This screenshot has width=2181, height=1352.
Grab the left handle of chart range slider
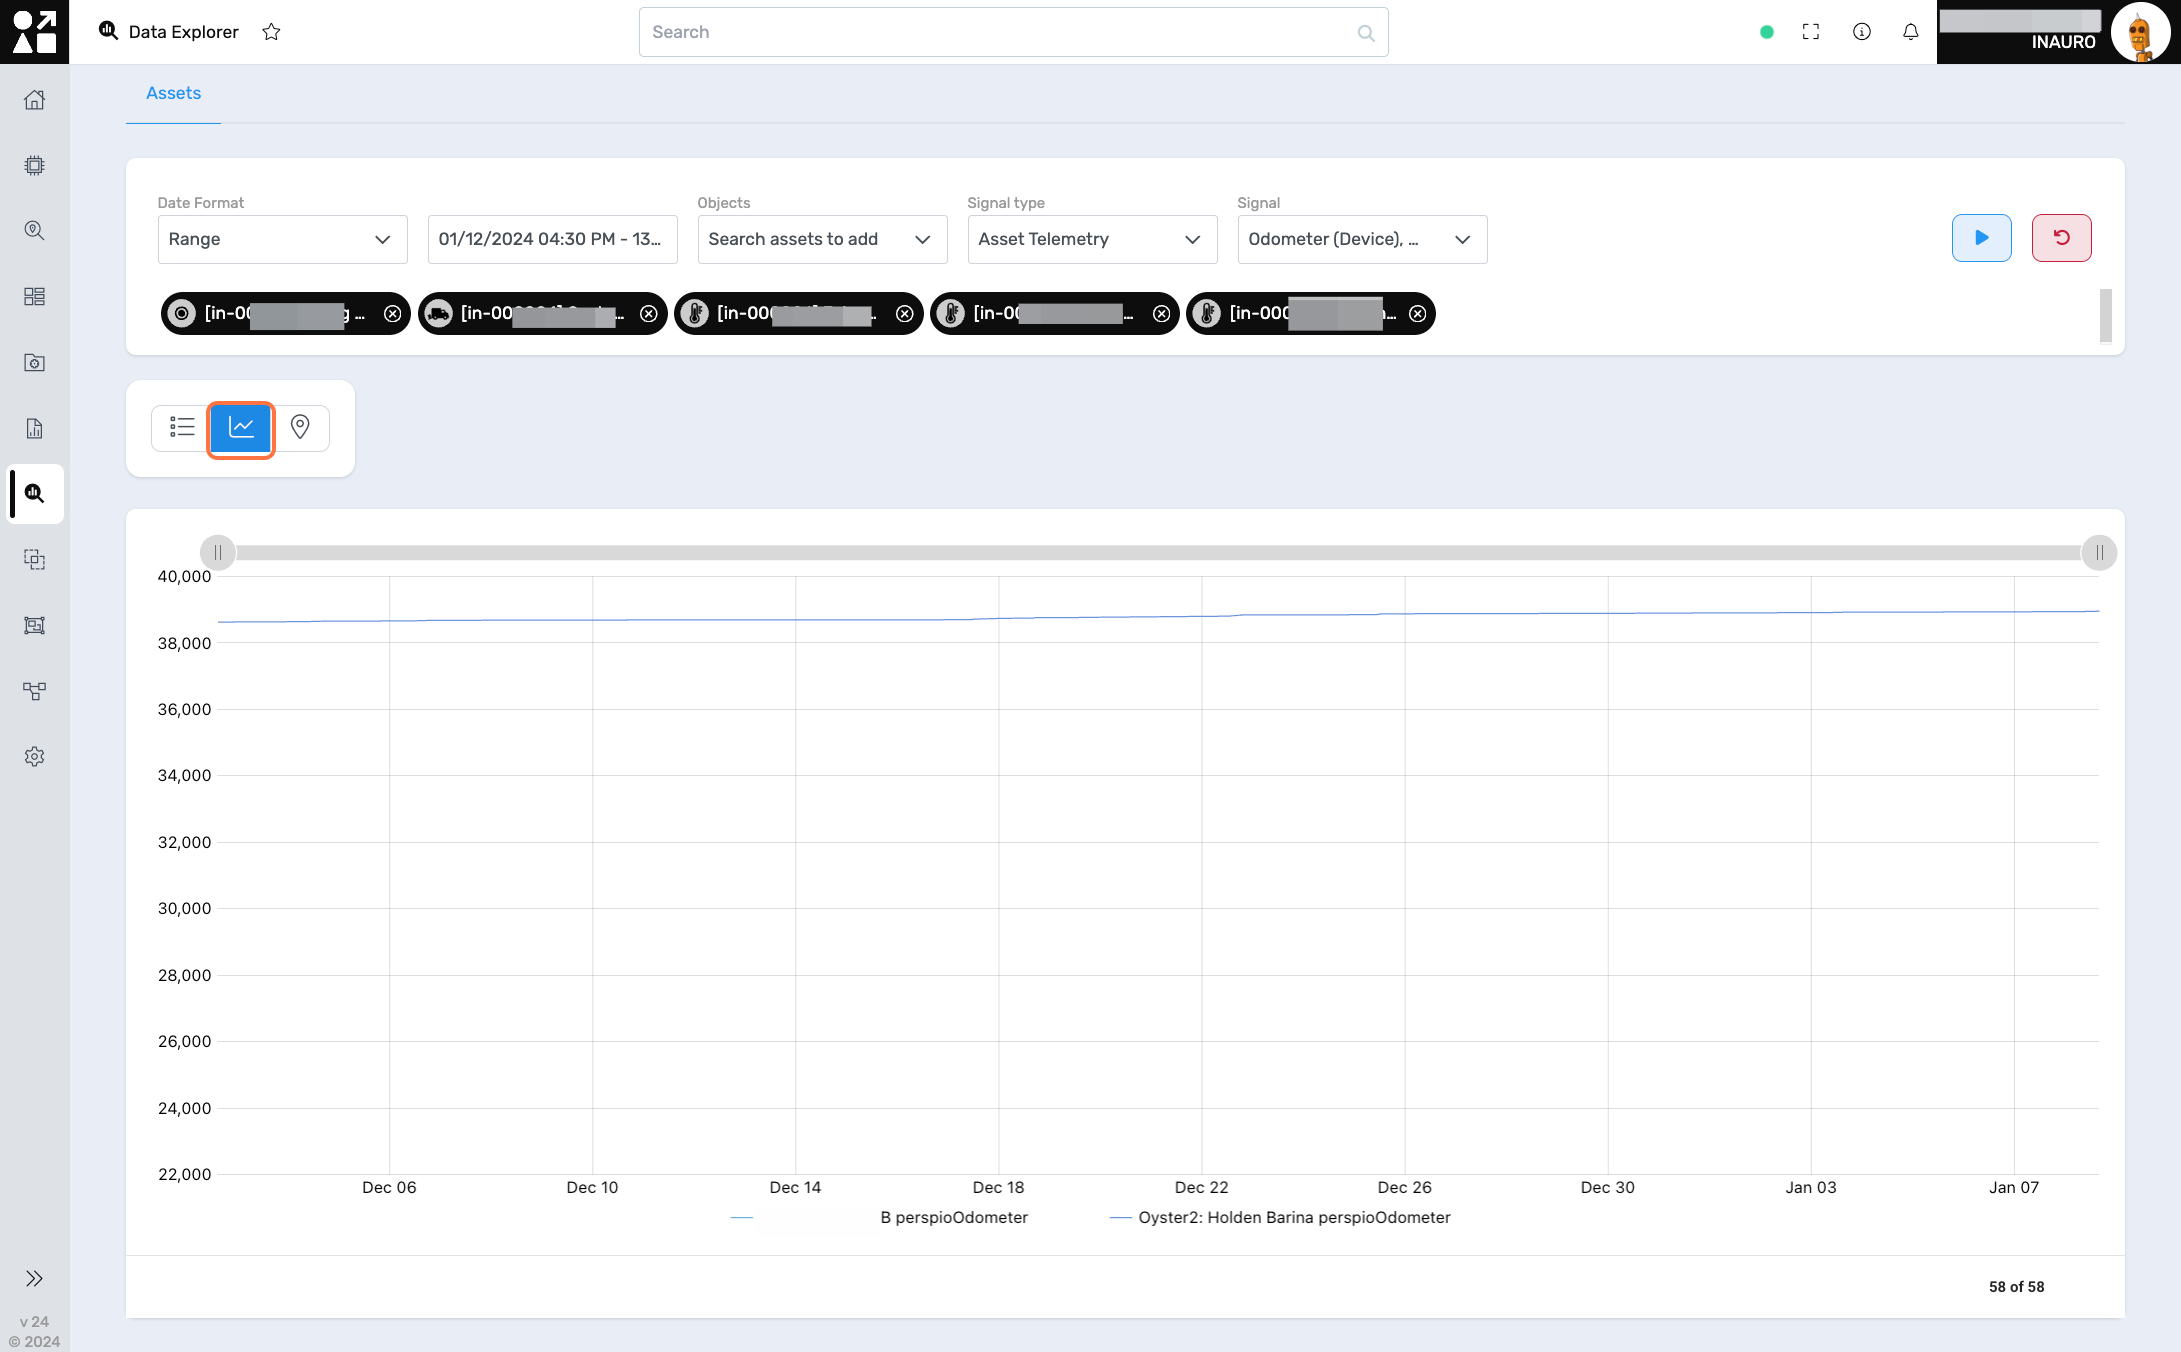point(218,553)
